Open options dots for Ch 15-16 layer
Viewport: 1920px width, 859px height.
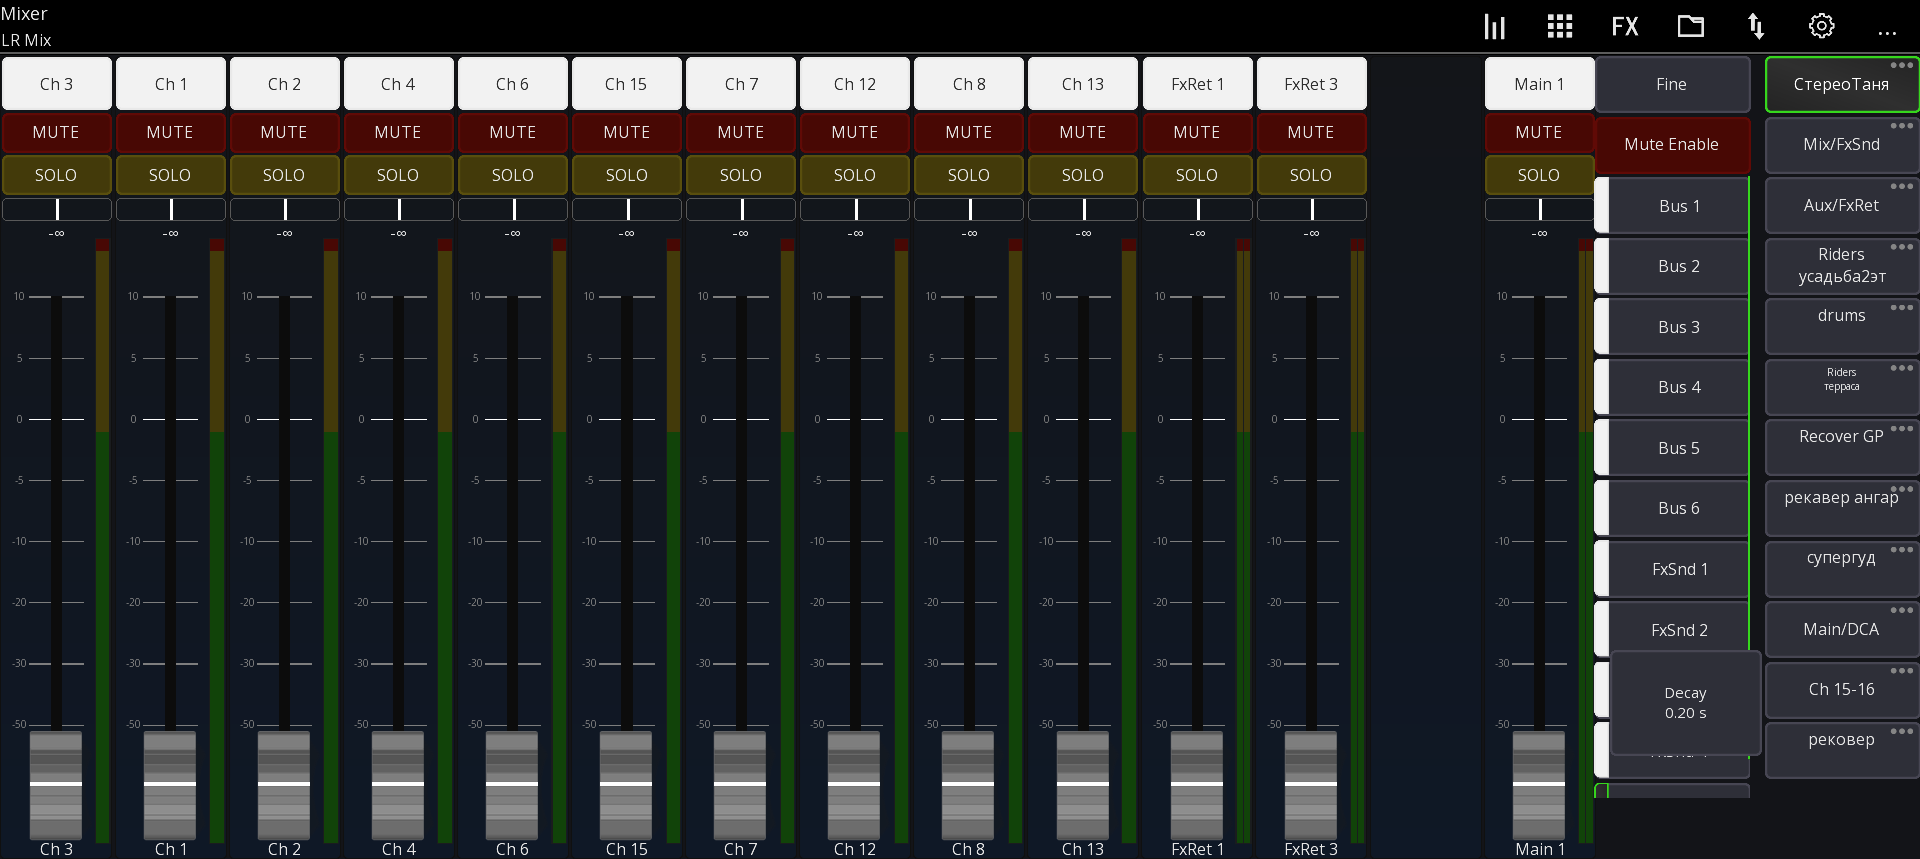click(x=1902, y=671)
